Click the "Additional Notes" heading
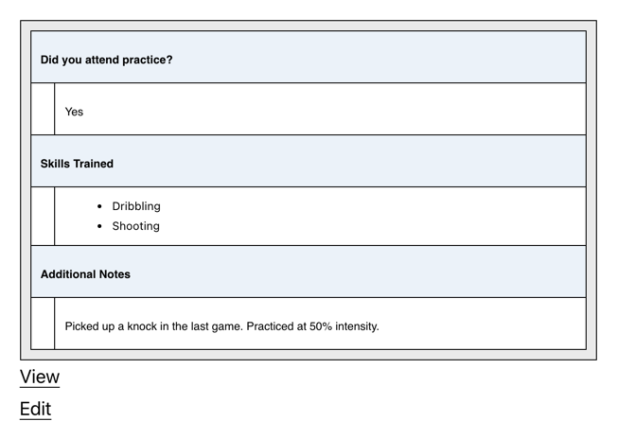 pos(85,273)
